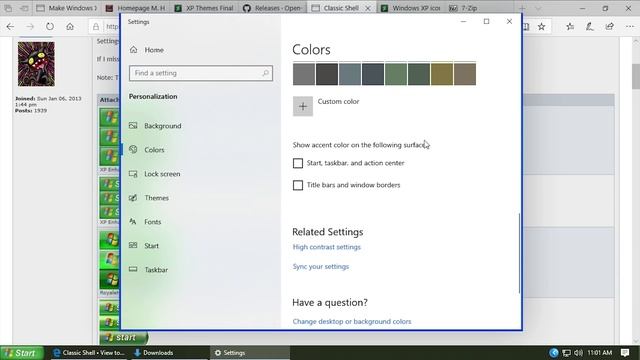Screen dimensions: 640x360
Task: Click the Start button on taskbar
Action: click(22, 353)
